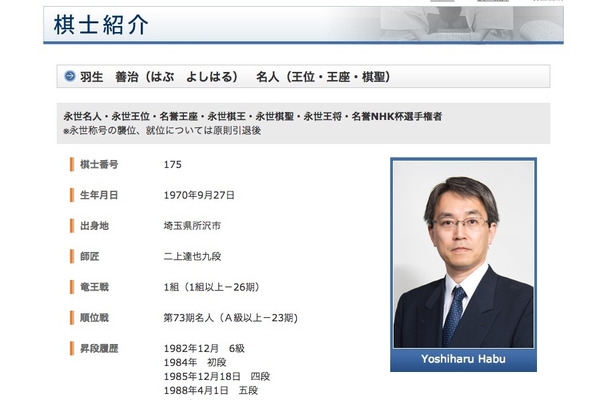Viewport: 610px width, 400px height.
Task: Click the banner image beside 棋士紹介
Action: [472, 24]
